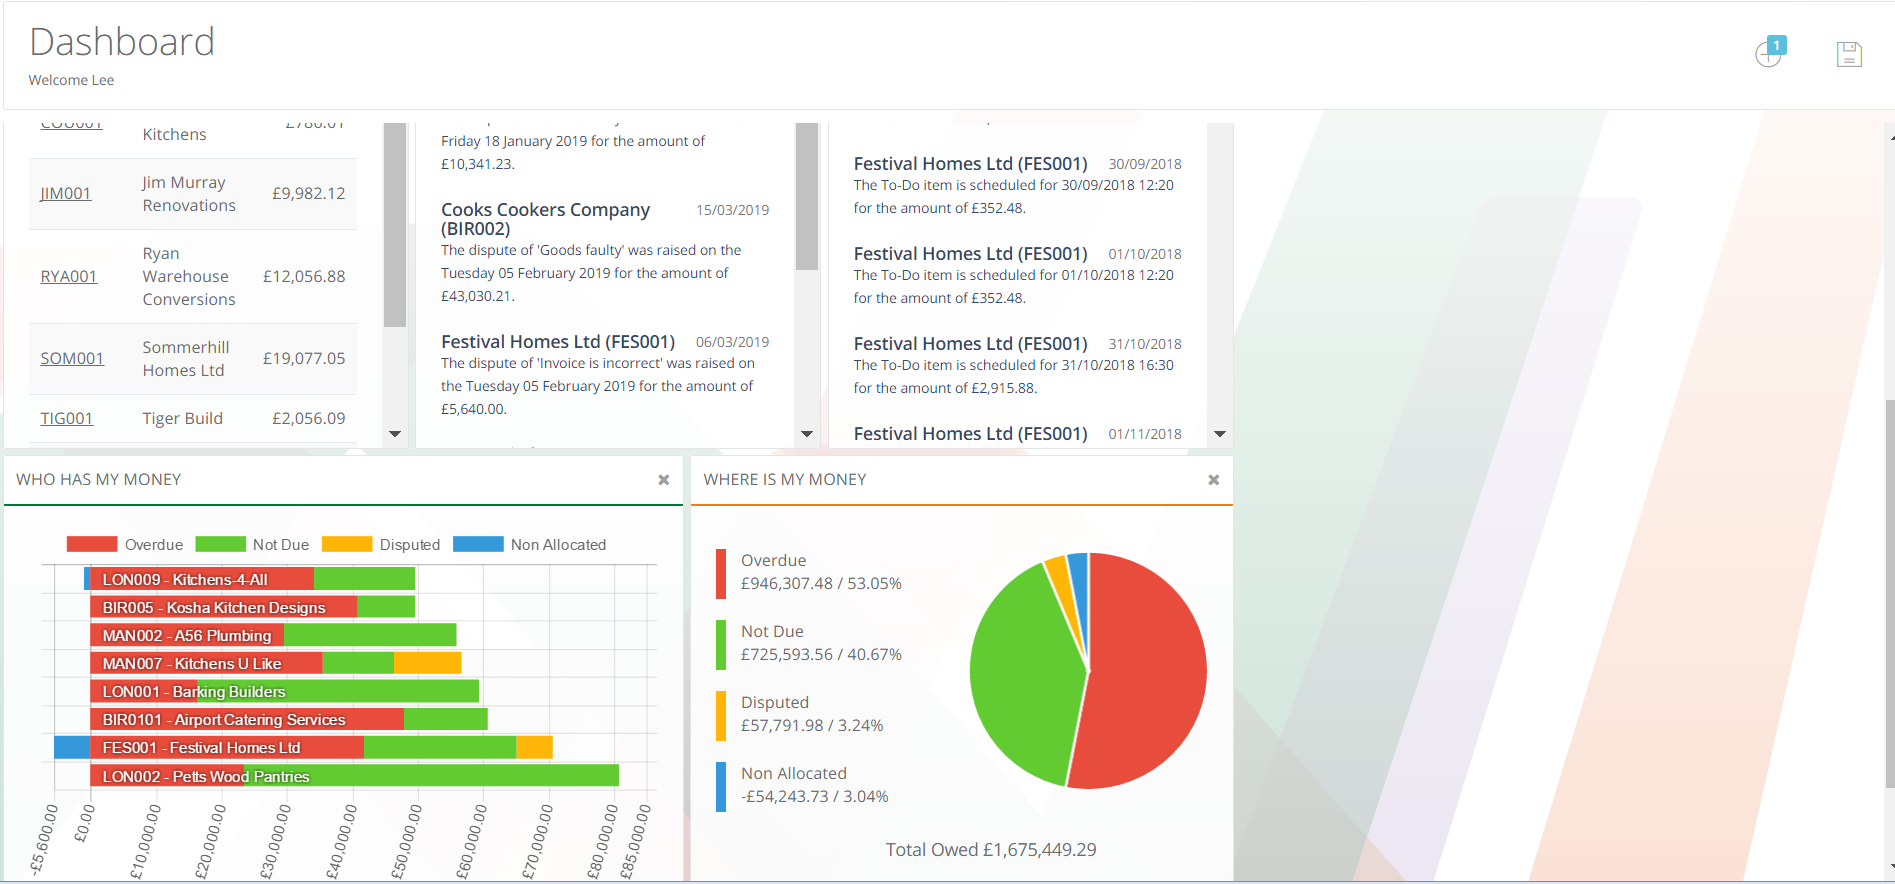
Task: Click the orange Disputed swatch beside £57,791.98
Action: (721, 715)
